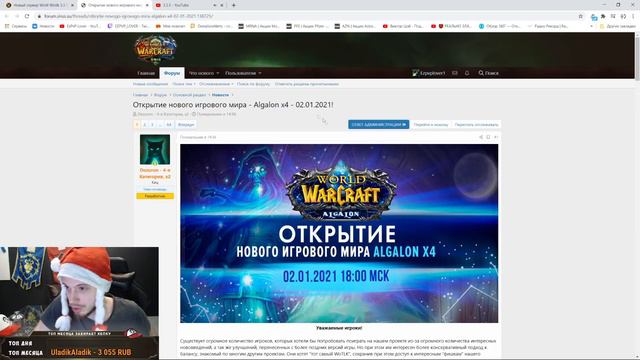The image size is (640, 360).
Task: Click the Перейти к новому link
Action: pyautogui.click(x=431, y=124)
